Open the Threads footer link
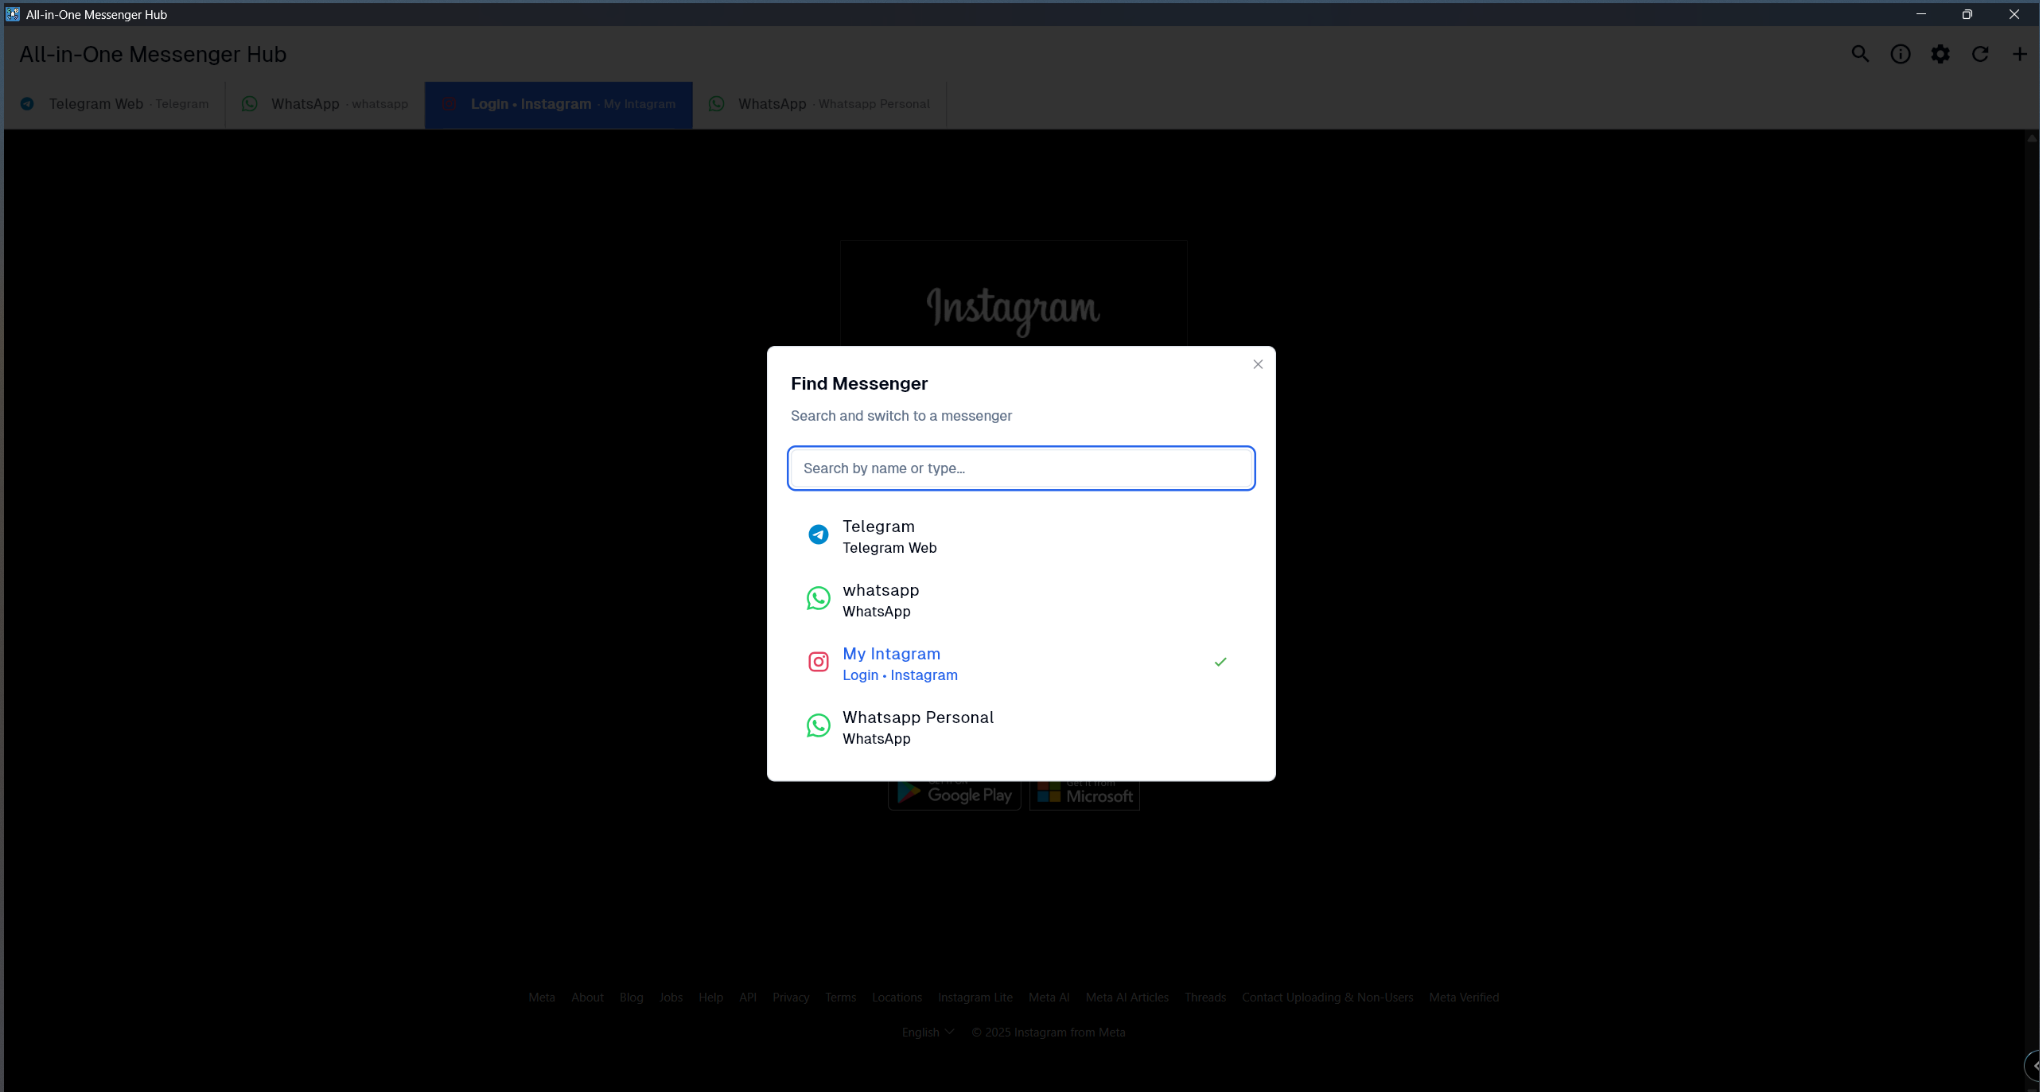2040x1092 pixels. [x=1205, y=997]
